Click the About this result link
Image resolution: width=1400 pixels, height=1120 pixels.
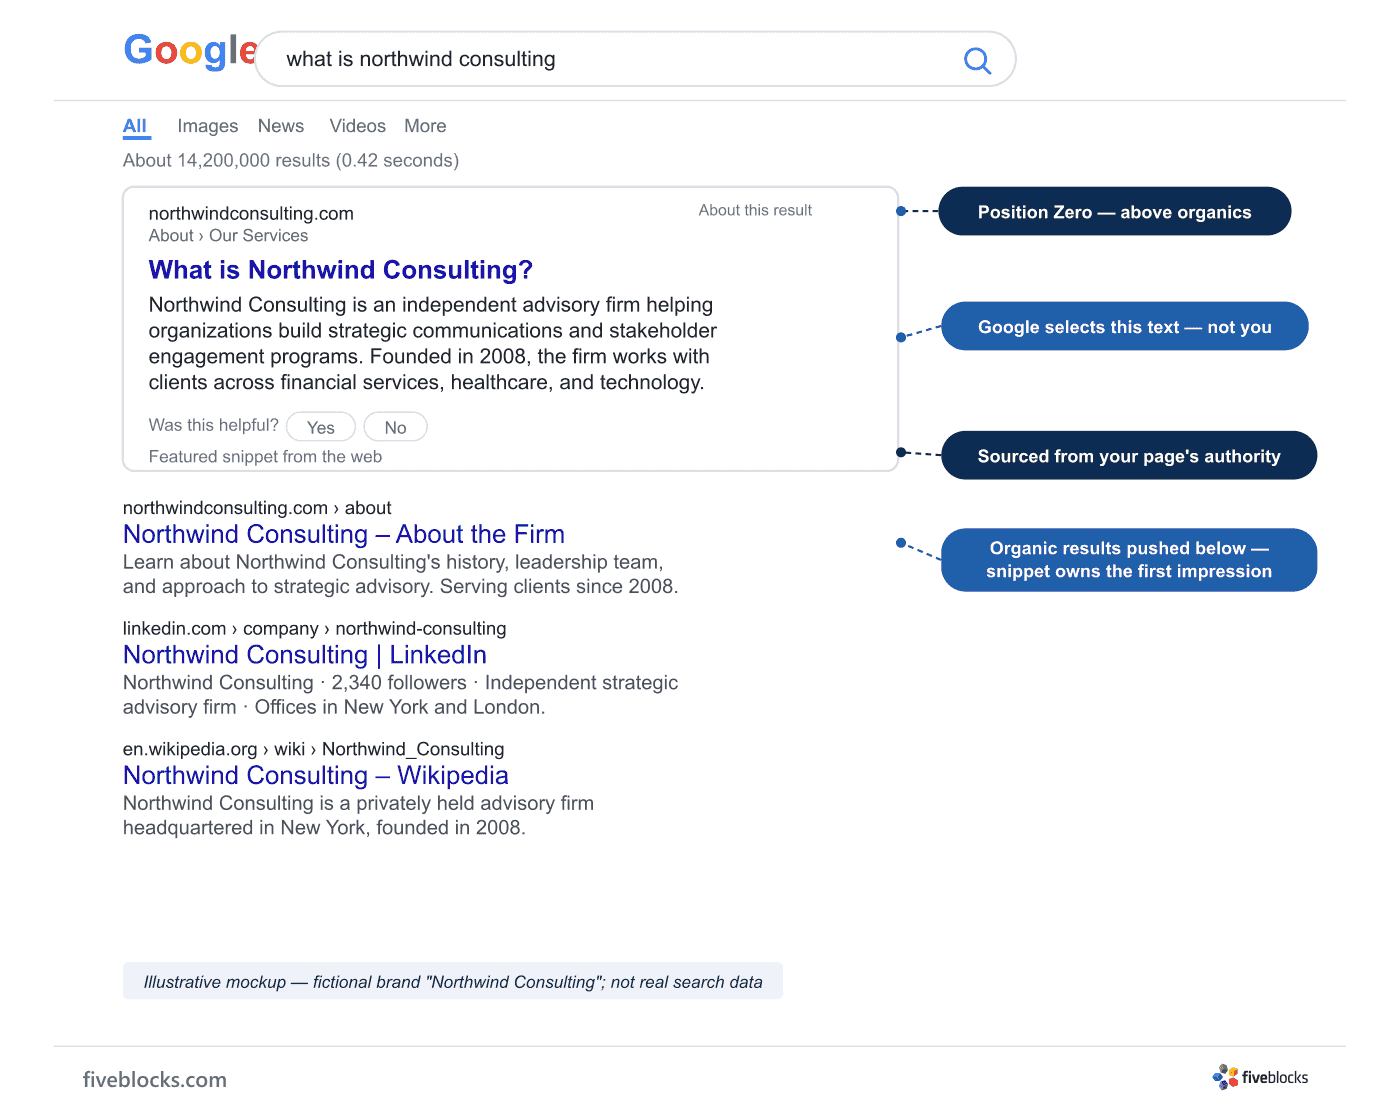755,210
